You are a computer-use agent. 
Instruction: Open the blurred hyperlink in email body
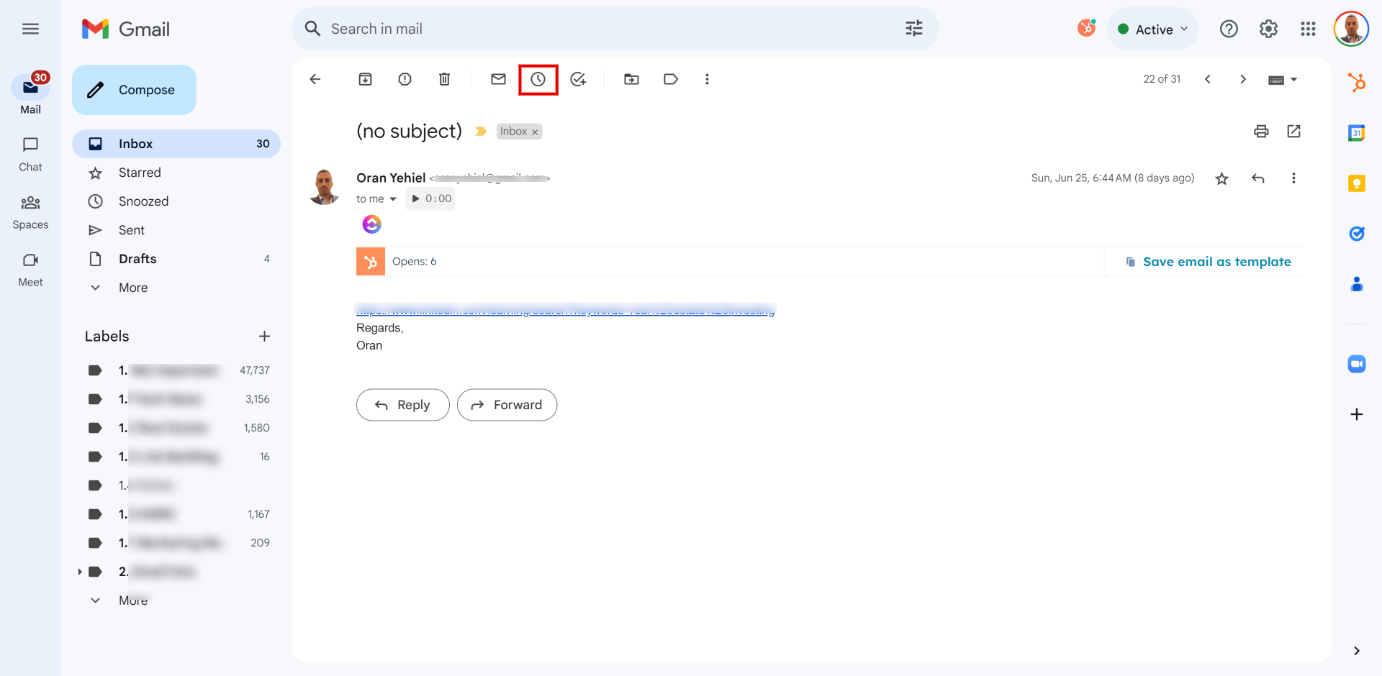click(566, 310)
